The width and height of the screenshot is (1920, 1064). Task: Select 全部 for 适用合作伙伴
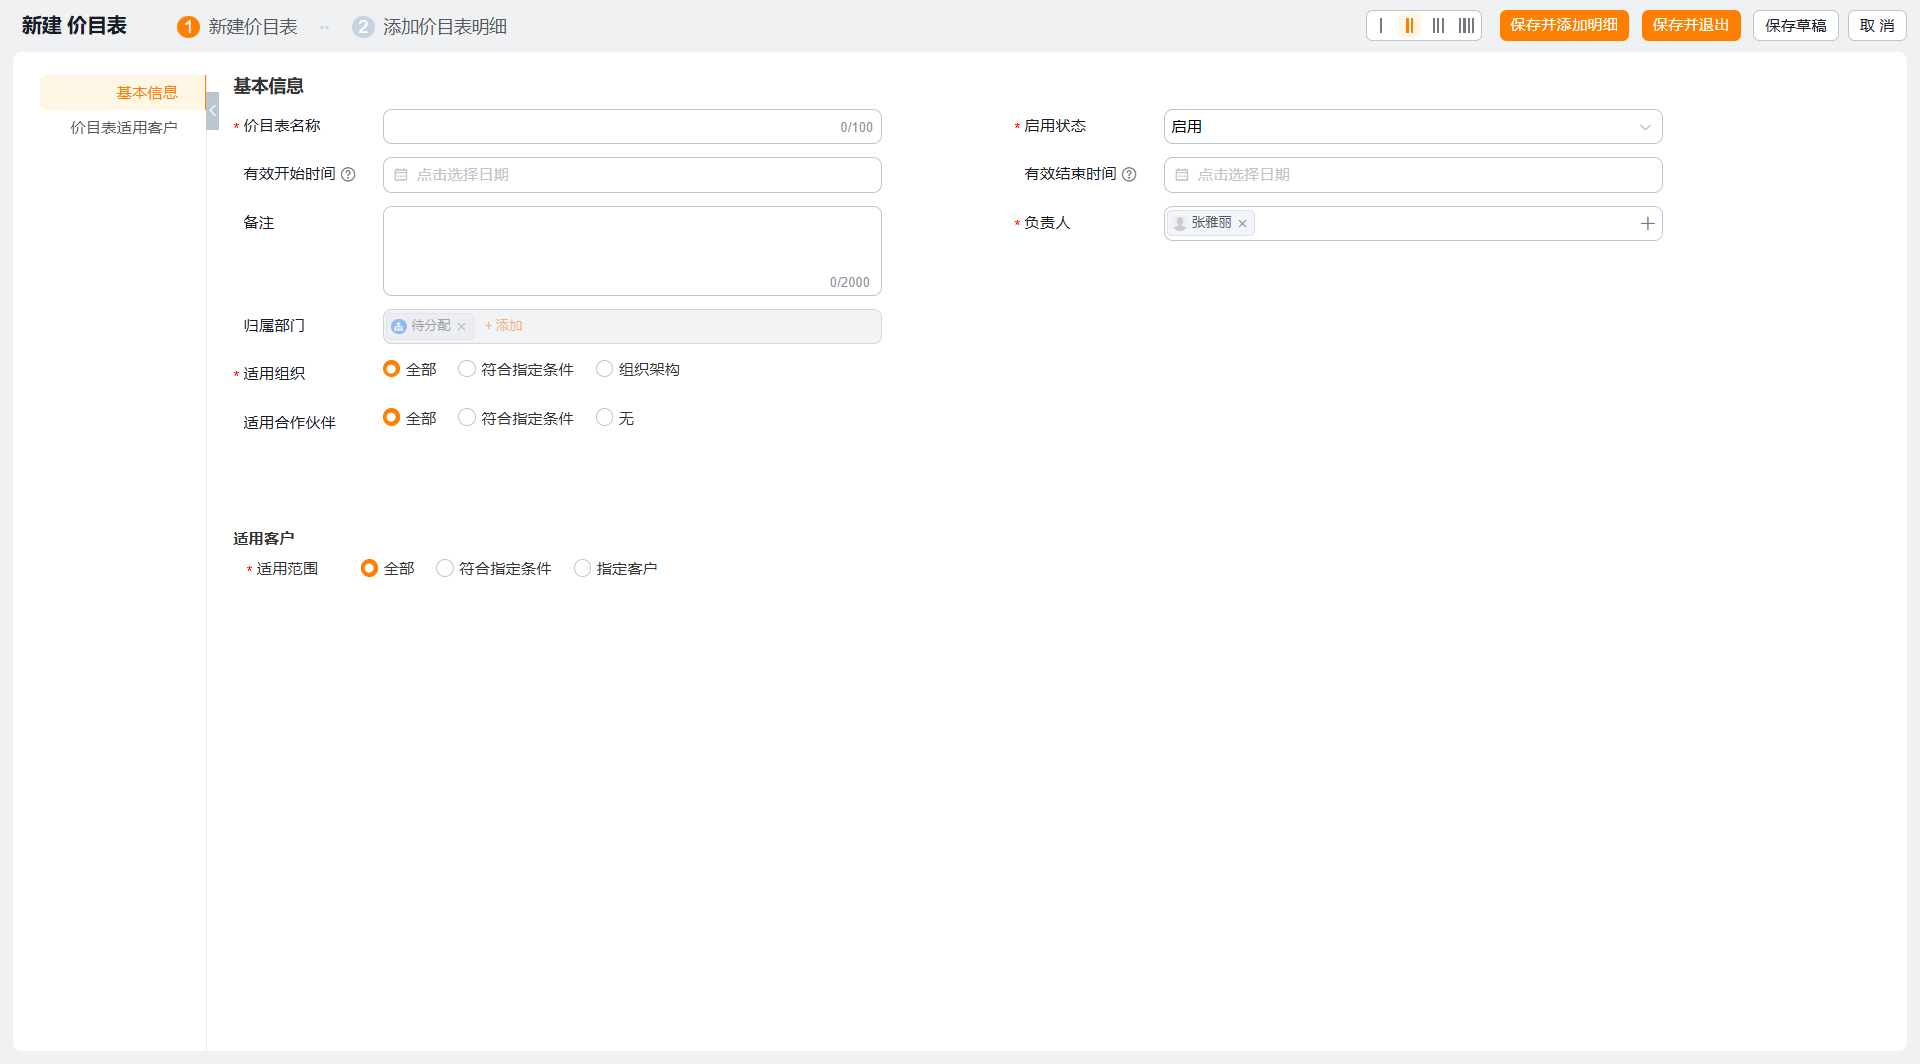pyautogui.click(x=391, y=418)
